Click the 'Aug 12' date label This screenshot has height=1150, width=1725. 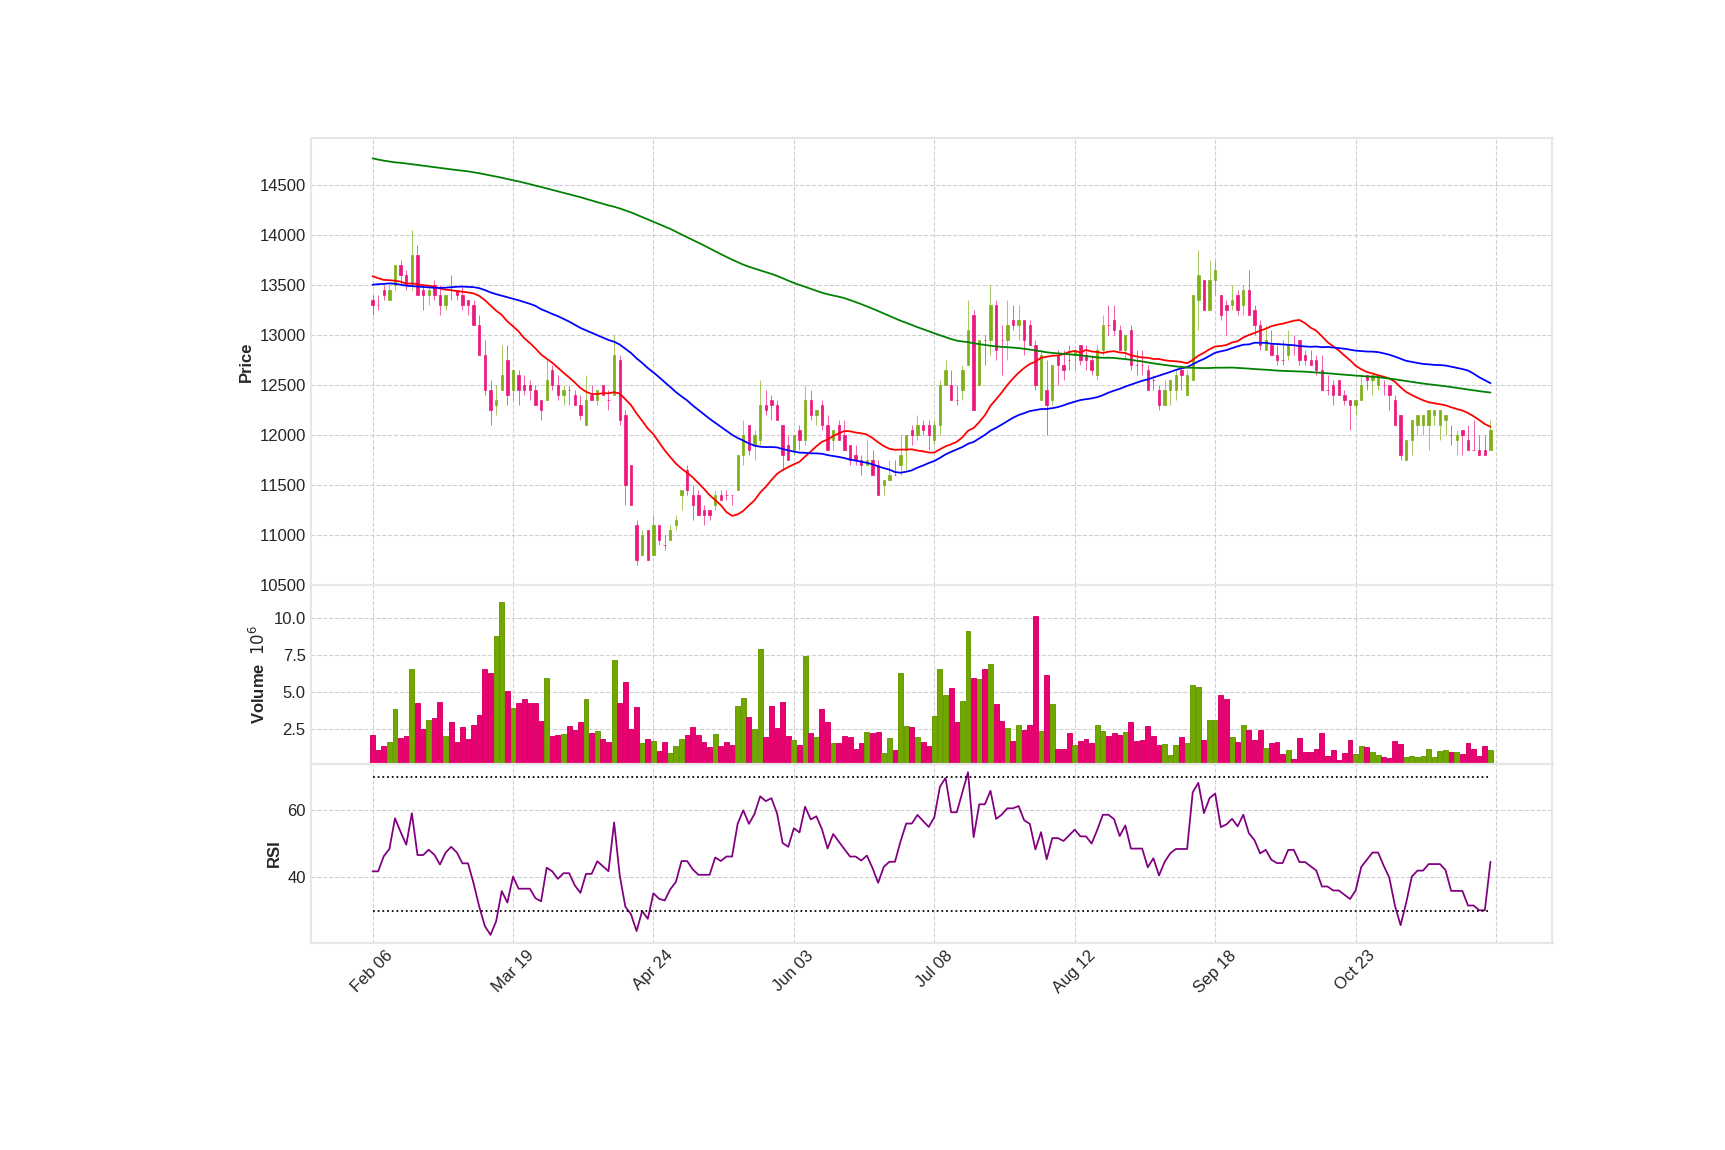(x=1073, y=972)
